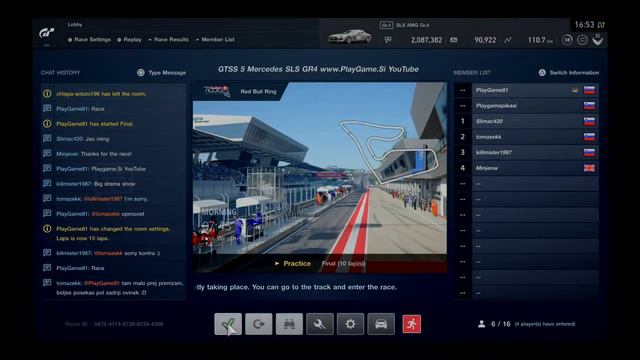The width and height of the screenshot is (640, 360).
Task: Click the 'PlayGame81: Playgame.Si YouTube' chat message
Action: (101, 169)
